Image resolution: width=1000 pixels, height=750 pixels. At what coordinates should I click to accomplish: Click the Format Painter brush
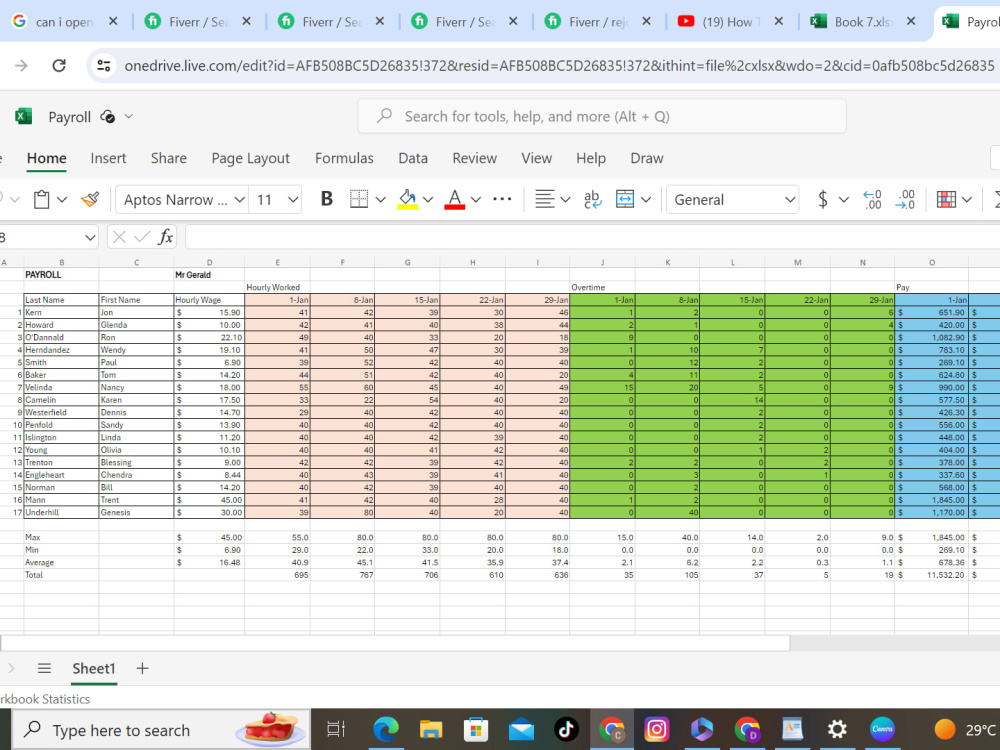91,200
